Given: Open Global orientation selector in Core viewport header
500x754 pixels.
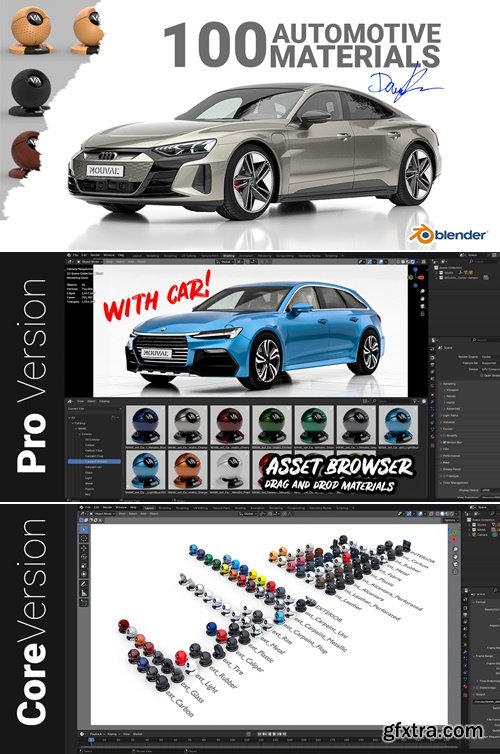Looking at the screenshot, I should click(x=249, y=514).
